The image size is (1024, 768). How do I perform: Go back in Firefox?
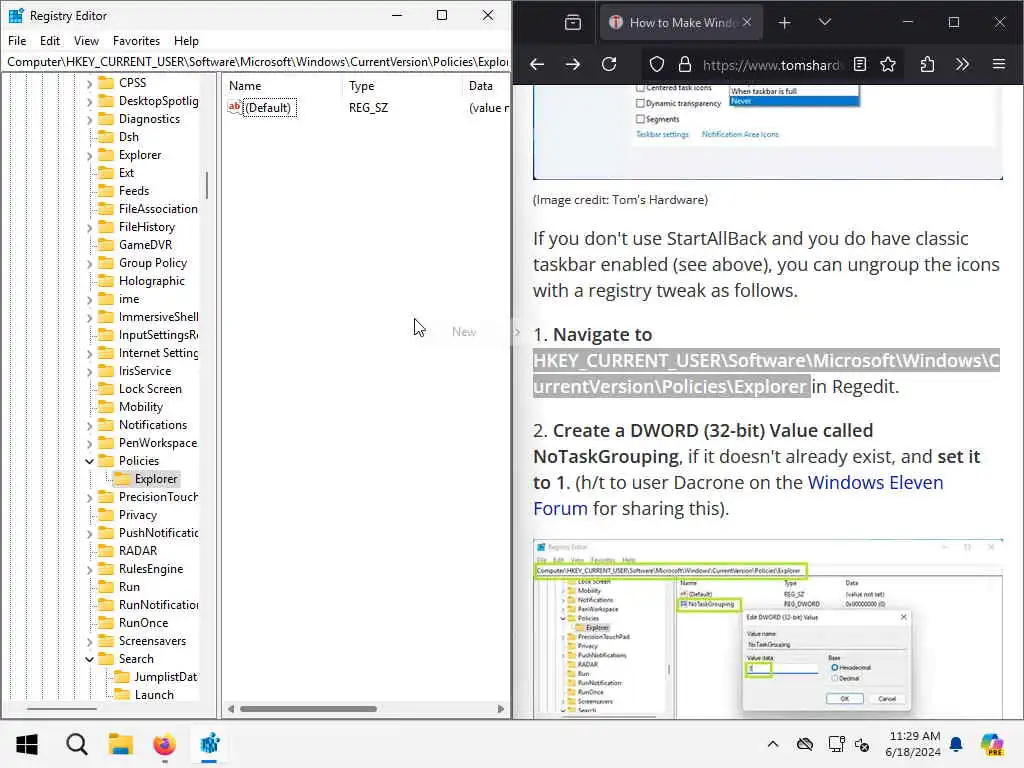537,64
